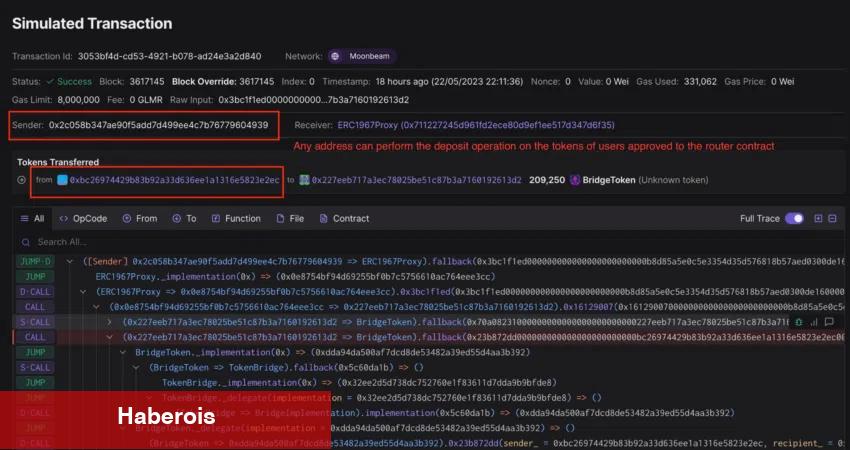Click the JUMP badge beside ERC1967Proxy._implementation
The image size is (850, 450).
point(35,277)
